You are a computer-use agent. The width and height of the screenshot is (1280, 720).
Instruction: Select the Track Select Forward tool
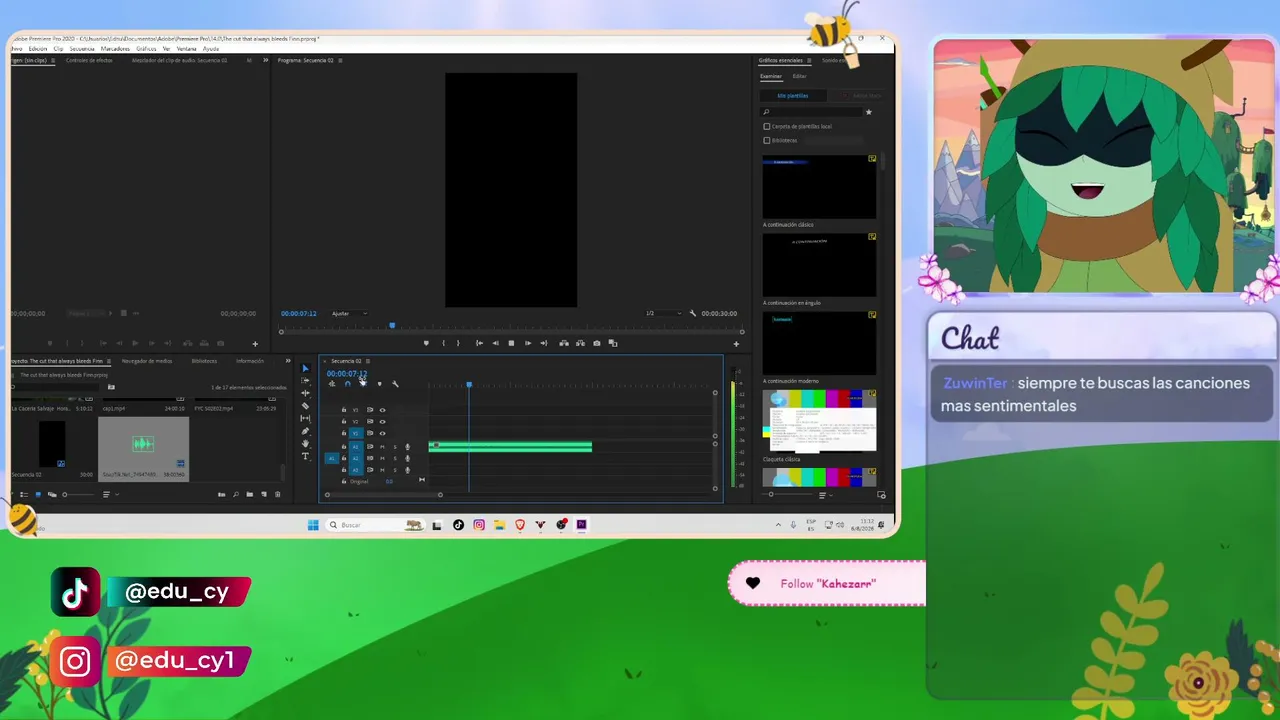pos(306,381)
